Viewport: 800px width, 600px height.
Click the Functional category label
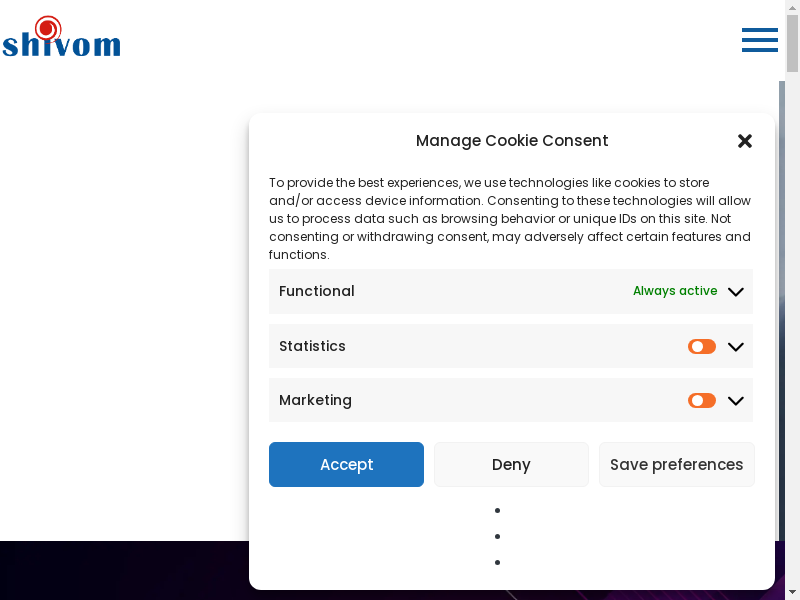pos(317,291)
